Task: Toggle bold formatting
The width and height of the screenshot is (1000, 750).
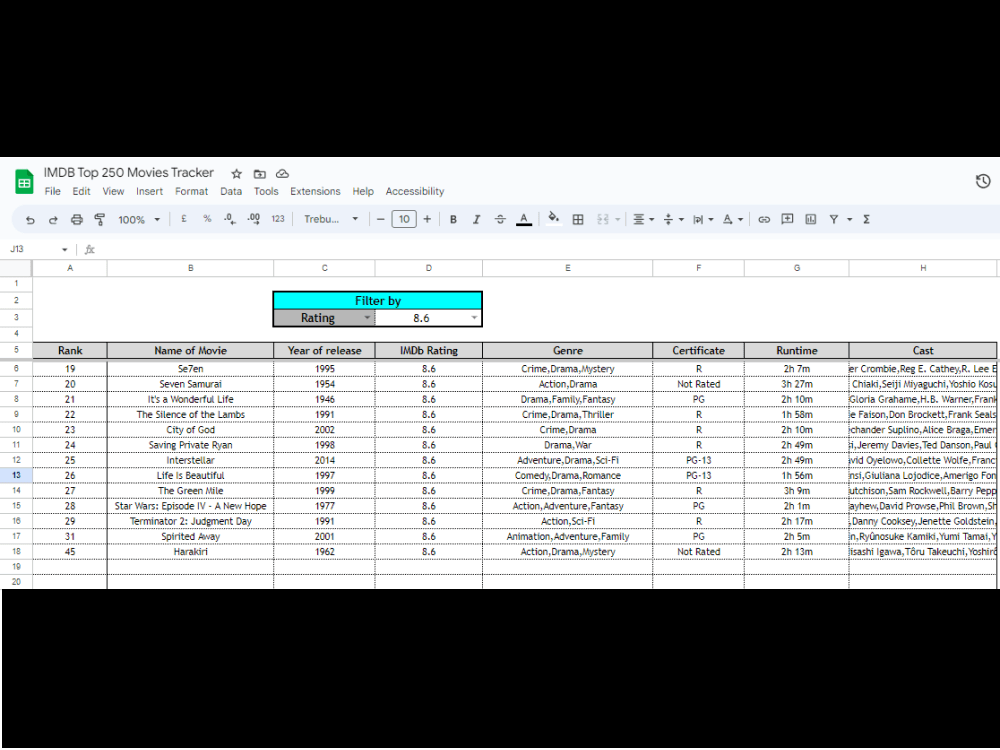Action: [x=453, y=219]
